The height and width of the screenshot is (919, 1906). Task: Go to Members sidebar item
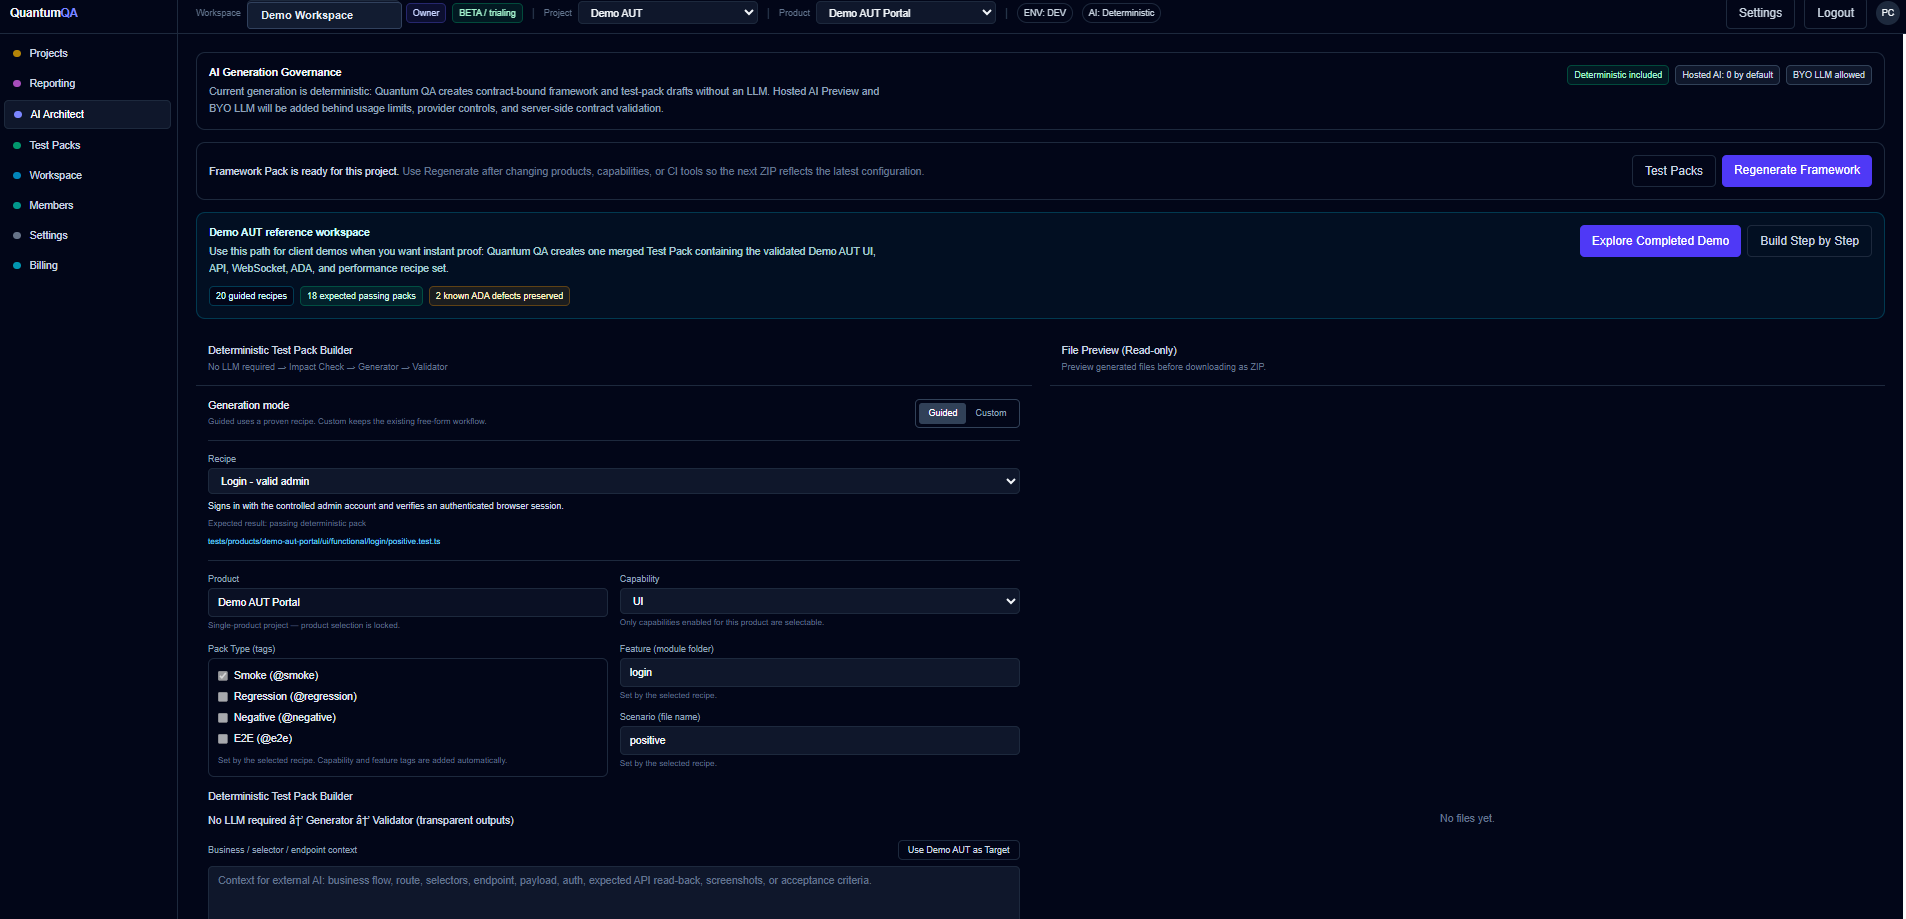51,205
